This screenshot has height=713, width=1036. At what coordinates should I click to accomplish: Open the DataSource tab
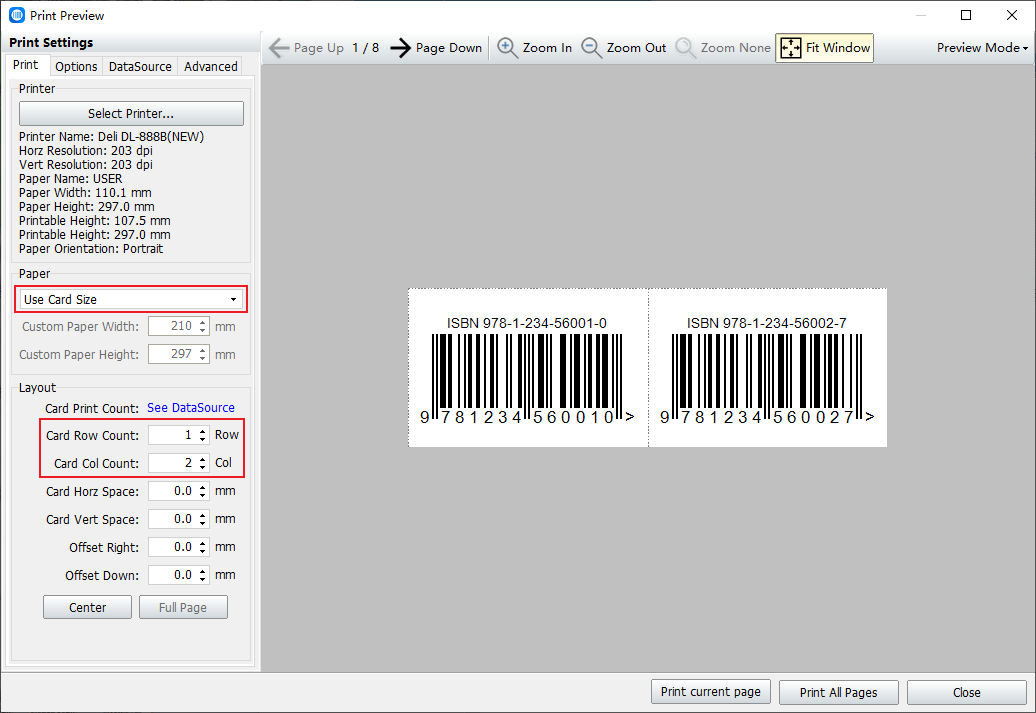(x=140, y=66)
